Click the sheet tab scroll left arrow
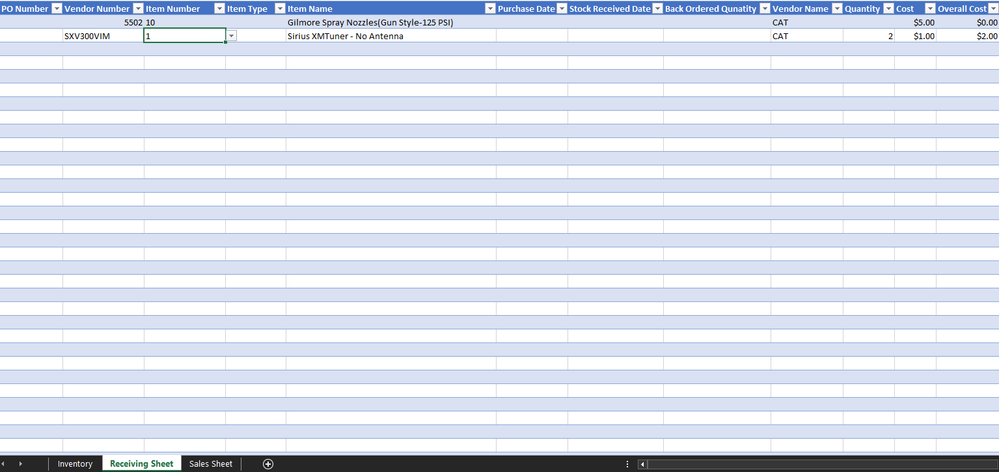This screenshot has width=999, height=472. 3,464
